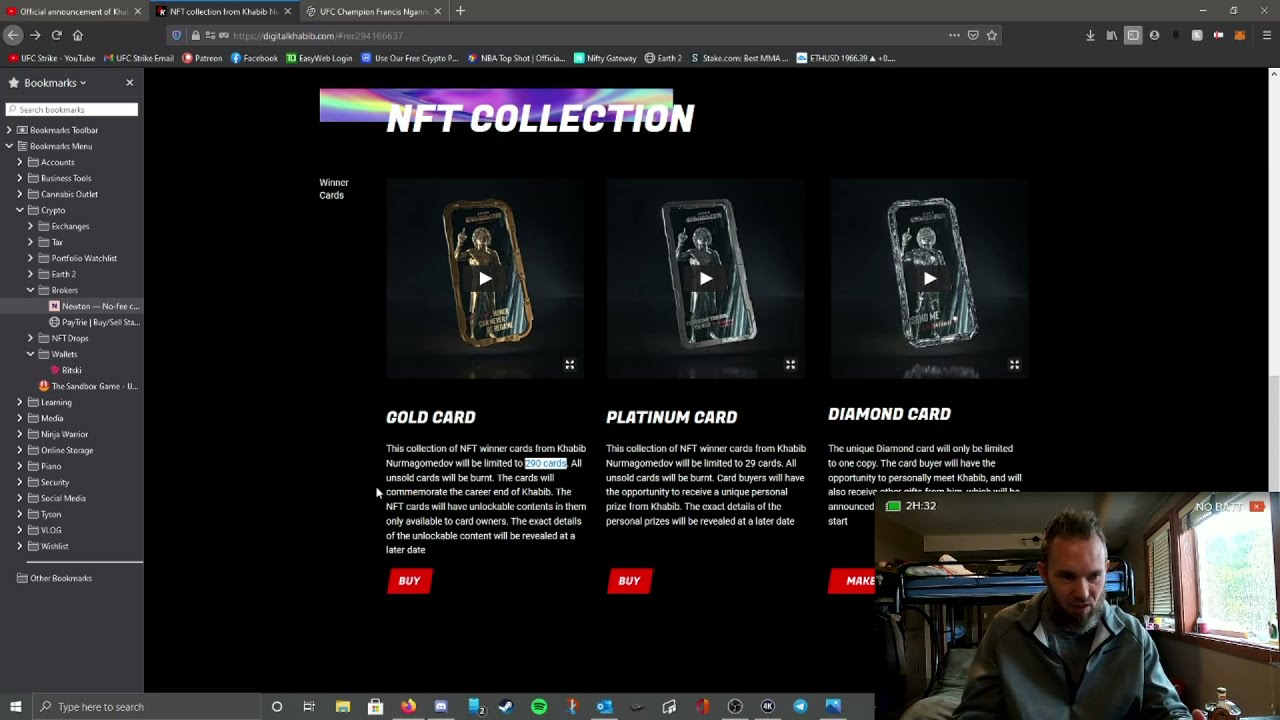1280x720 pixels.
Task: Open Windows Start menu
Action: pyautogui.click(x=15, y=707)
